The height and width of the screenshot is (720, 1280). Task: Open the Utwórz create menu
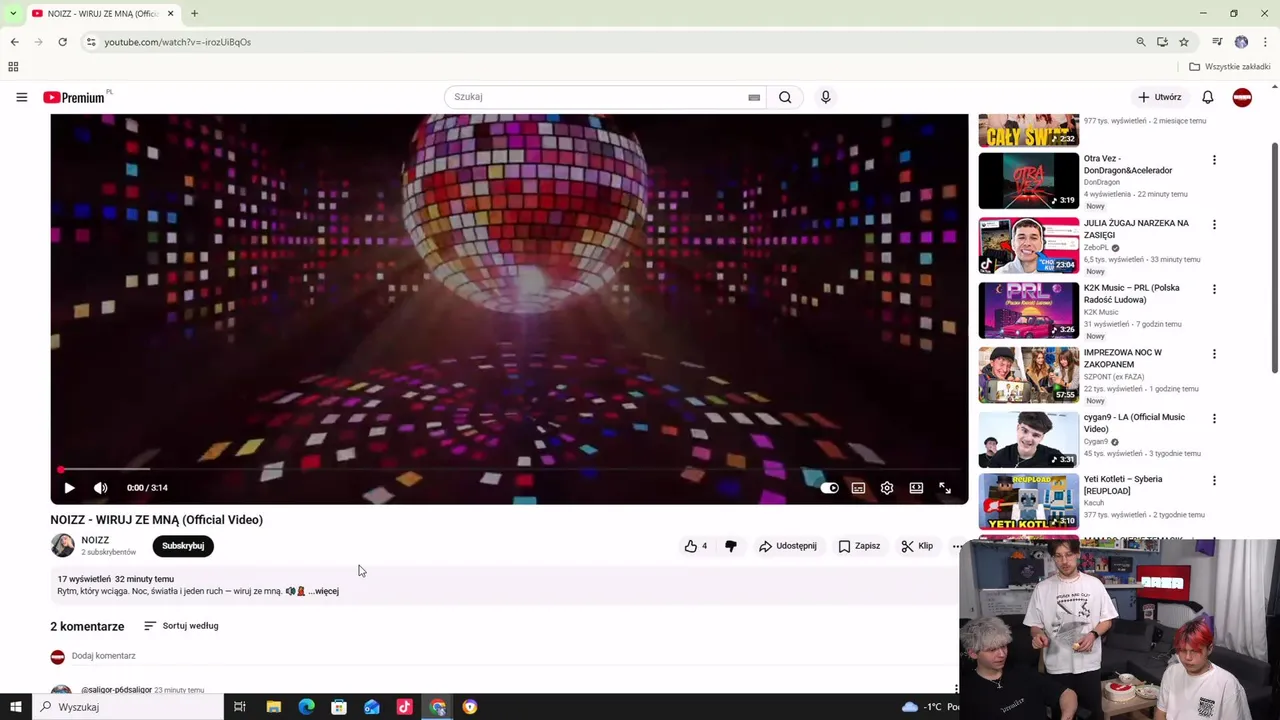point(1160,97)
